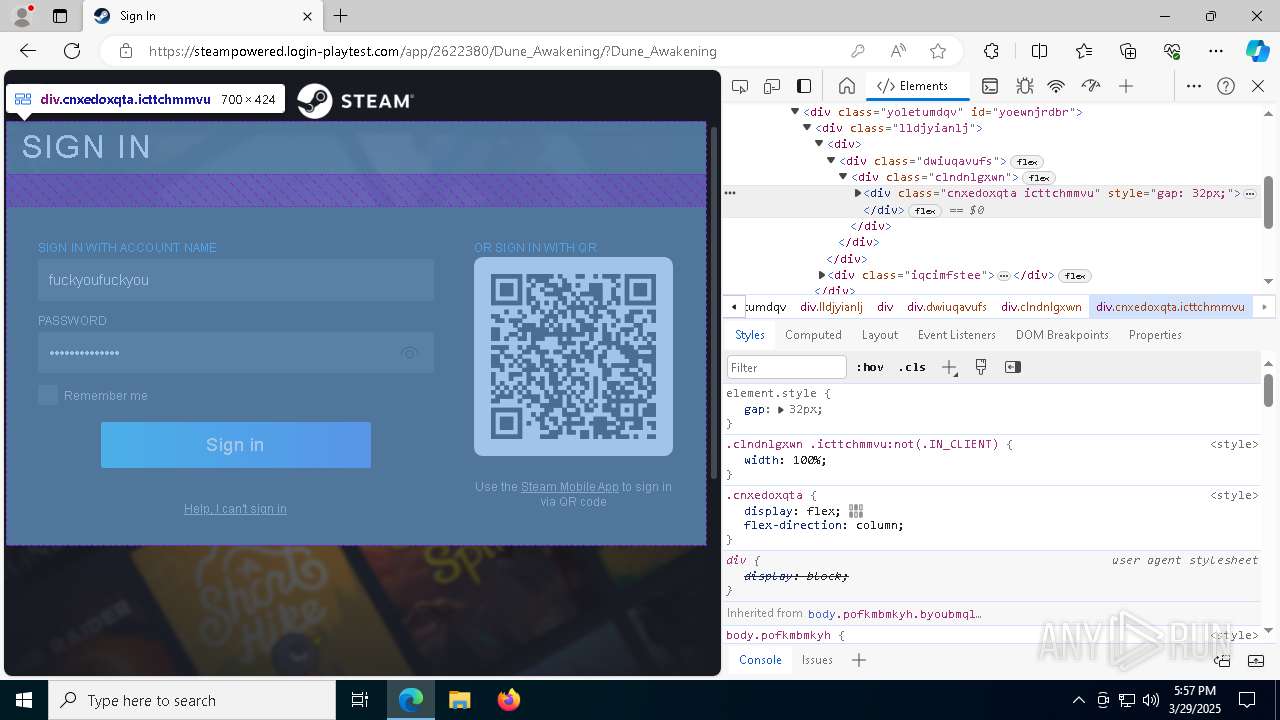This screenshot has width=1280, height=720.
Task: Toggle .cls class editor button
Action: (912, 367)
